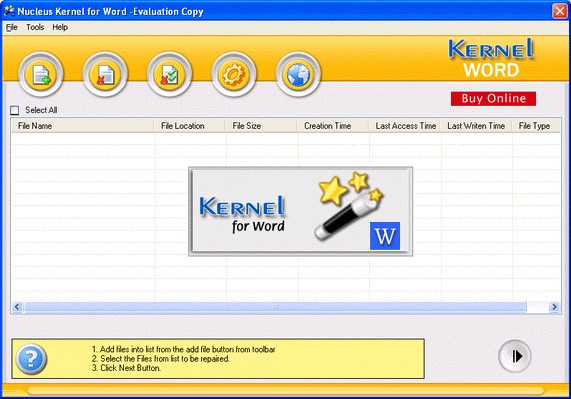
Task: Click the horizontal scrollbar thumb
Action: [275, 307]
